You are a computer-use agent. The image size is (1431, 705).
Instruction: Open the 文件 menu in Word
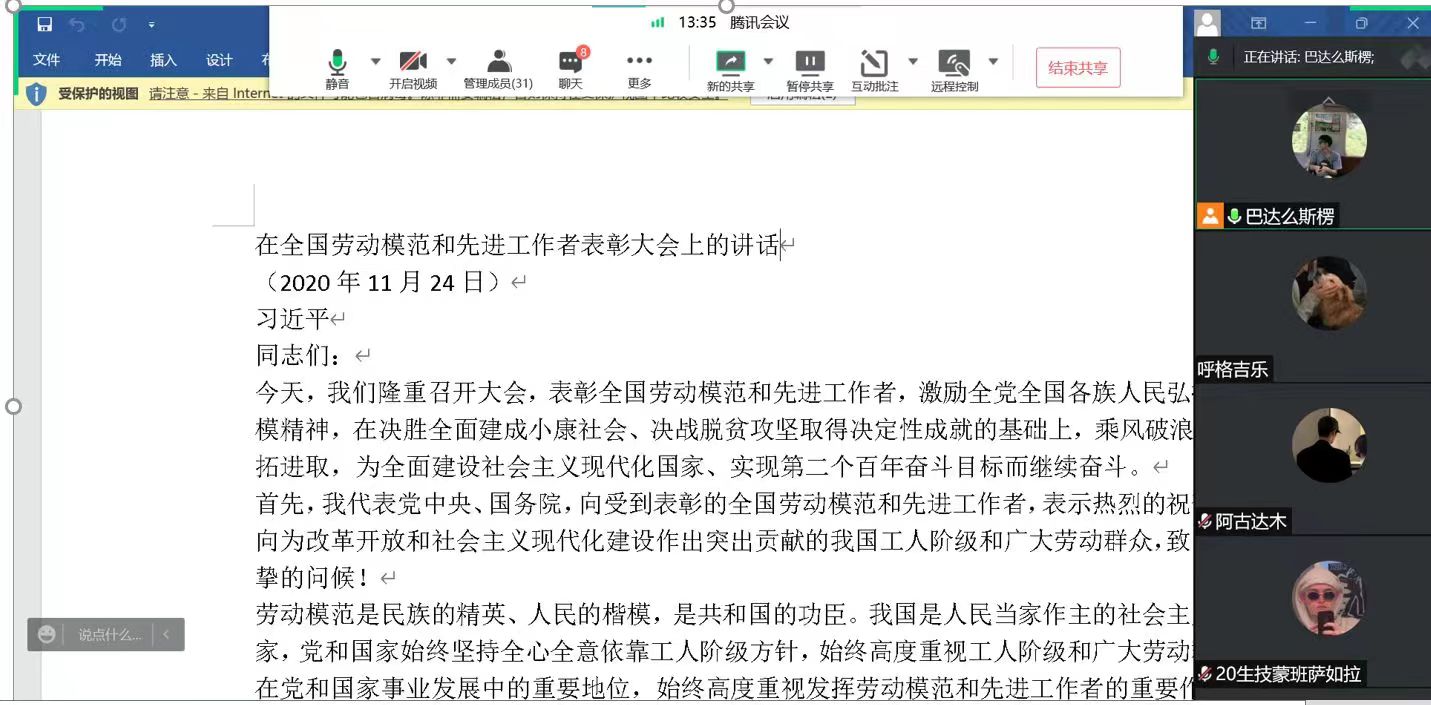tap(46, 60)
